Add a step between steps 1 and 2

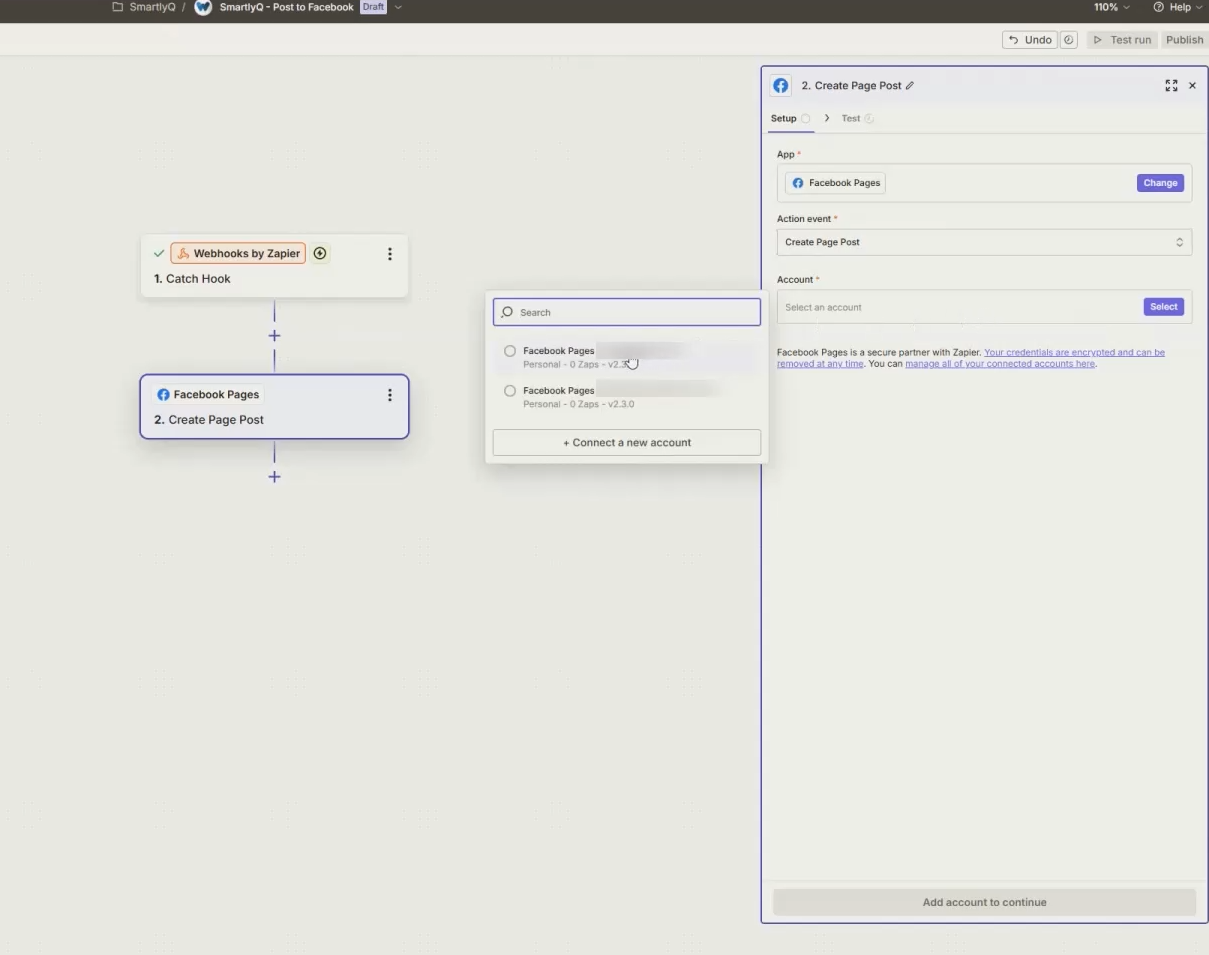(274, 336)
